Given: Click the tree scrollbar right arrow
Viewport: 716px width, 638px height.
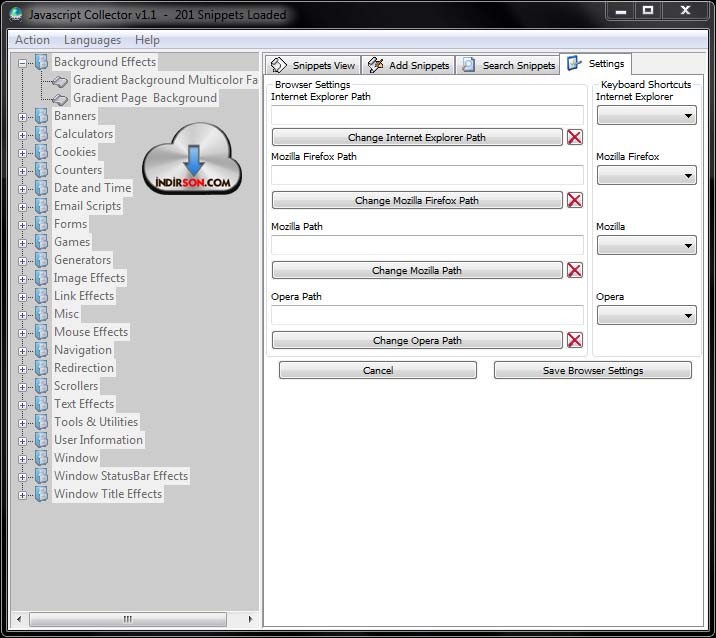Looking at the screenshot, I should [250, 619].
